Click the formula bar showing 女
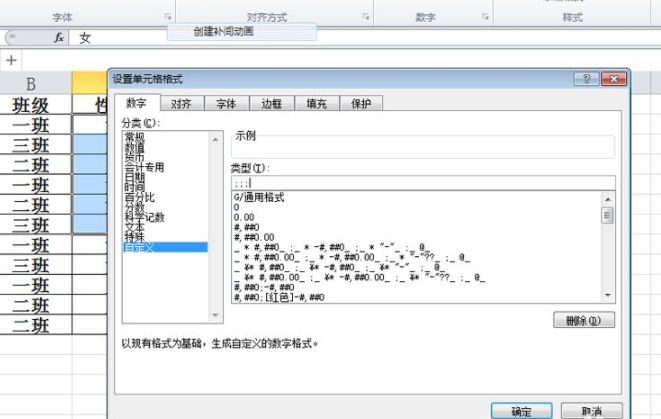 tap(365, 38)
